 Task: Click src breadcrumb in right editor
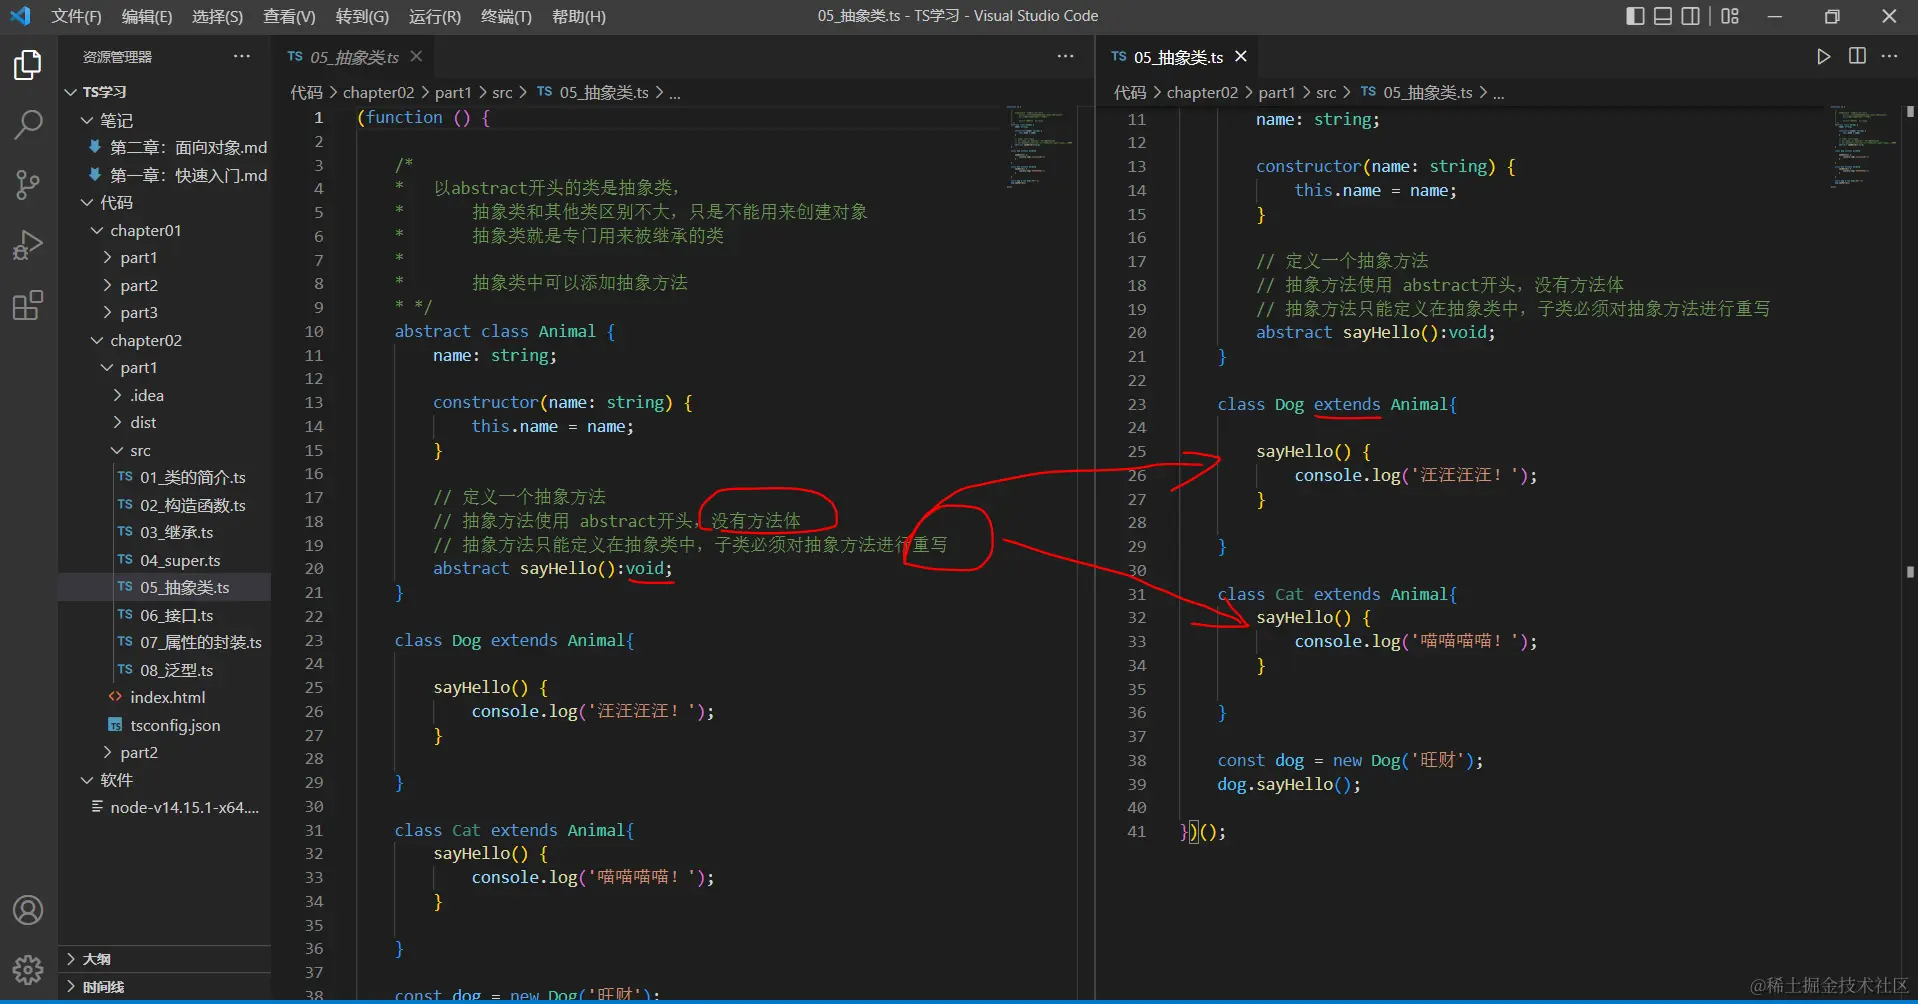click(1326, 93)
